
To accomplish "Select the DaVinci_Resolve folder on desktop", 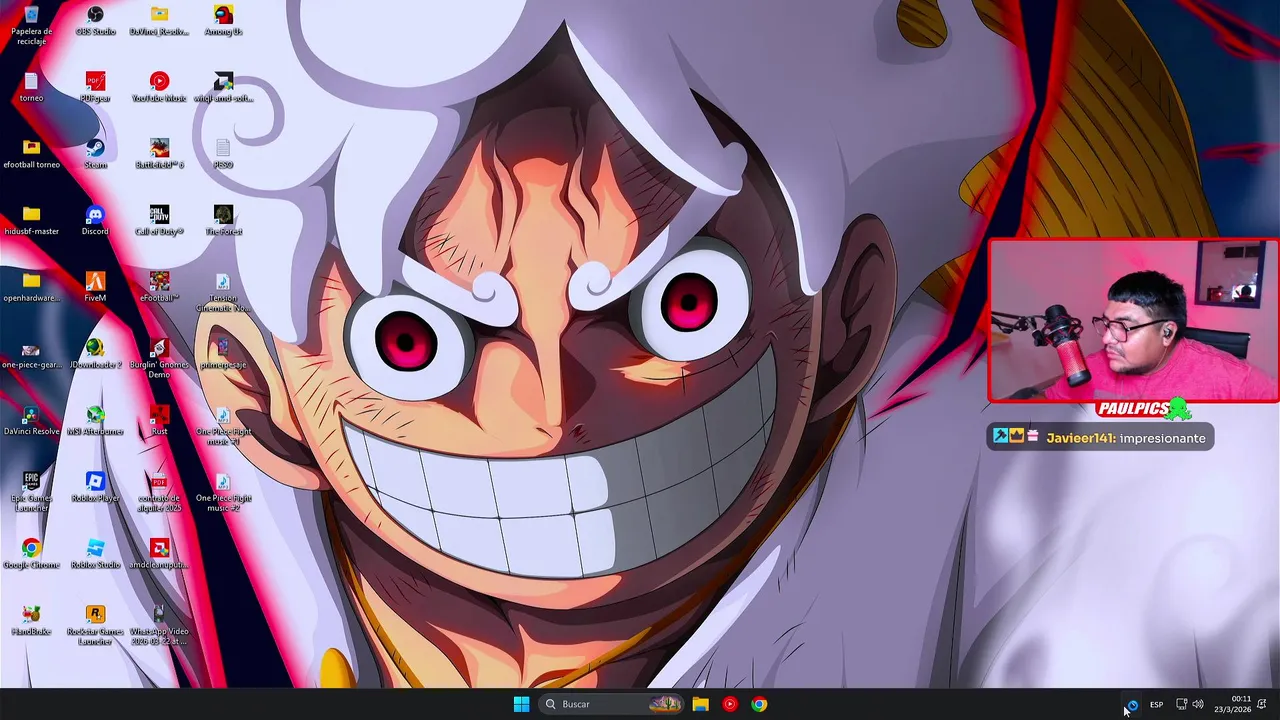I will coord(159,21).
